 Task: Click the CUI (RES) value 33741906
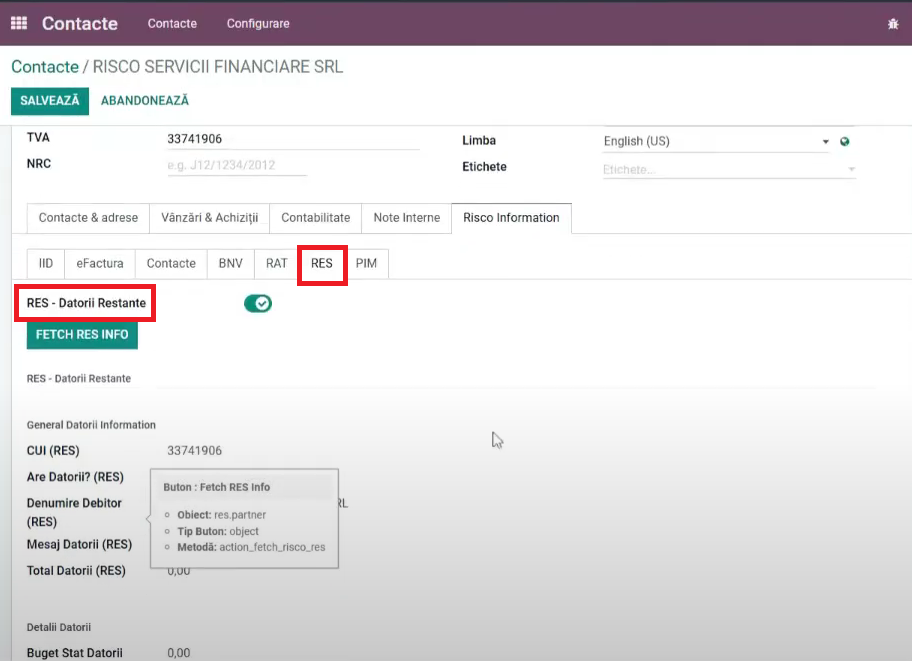pyautogui.click(x=194, y=451)
